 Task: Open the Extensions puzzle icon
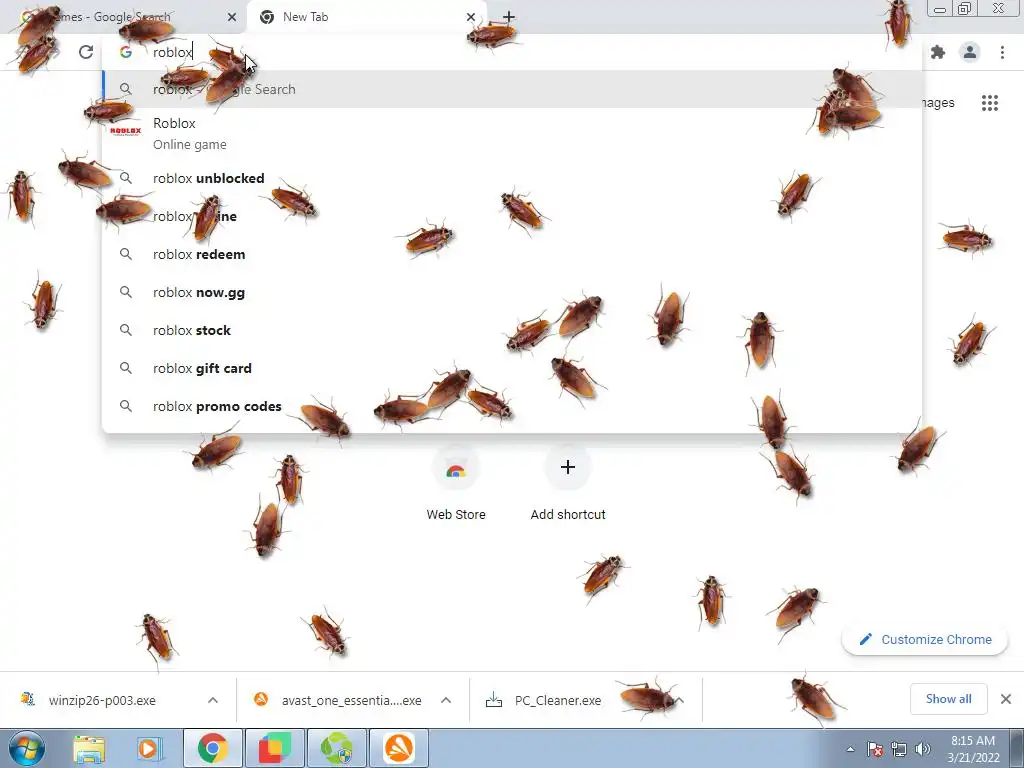(x=938, y=52)
